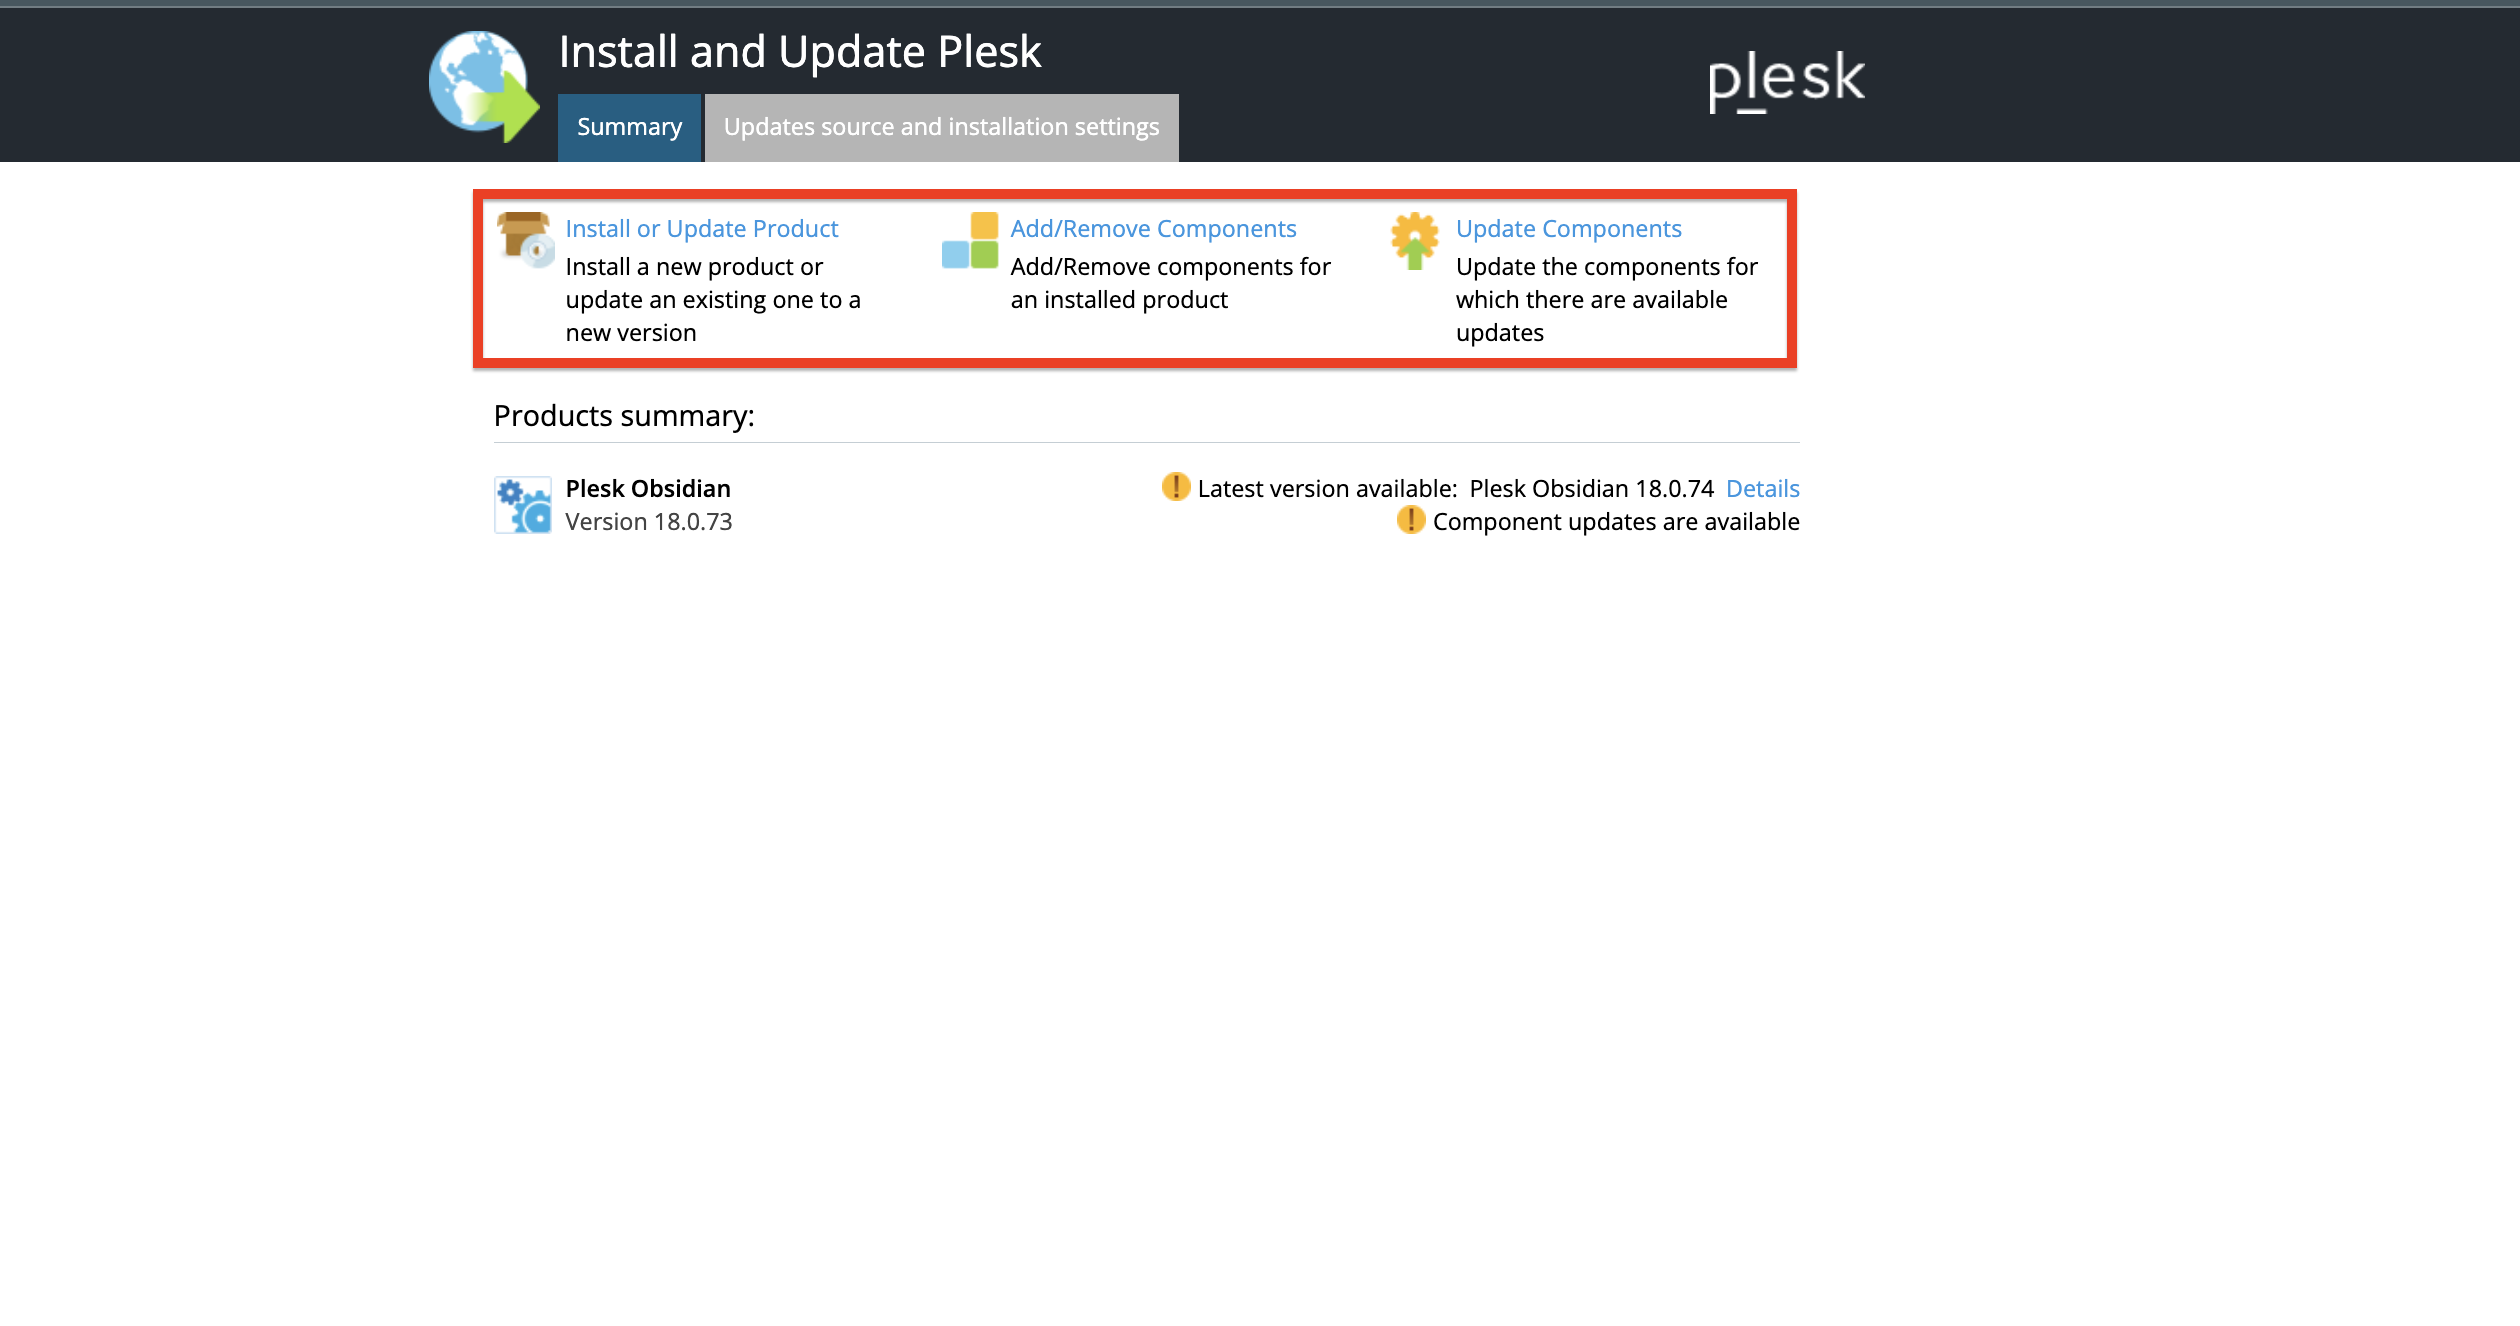Open the Add/Remove Components link
The height and width of the screenshot is (1326, 2520).
pos(1153,229)
